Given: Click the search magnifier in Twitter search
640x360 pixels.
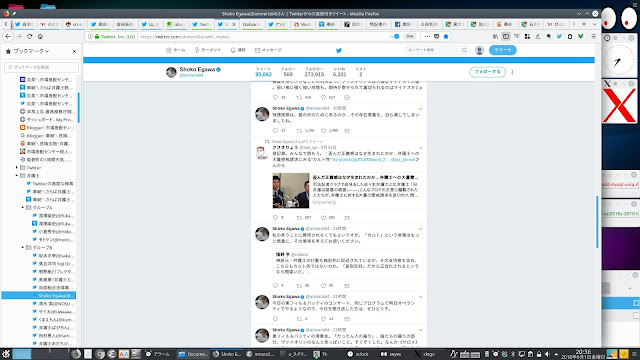Looking at the screenshot, I should click(x=464, y=50).
